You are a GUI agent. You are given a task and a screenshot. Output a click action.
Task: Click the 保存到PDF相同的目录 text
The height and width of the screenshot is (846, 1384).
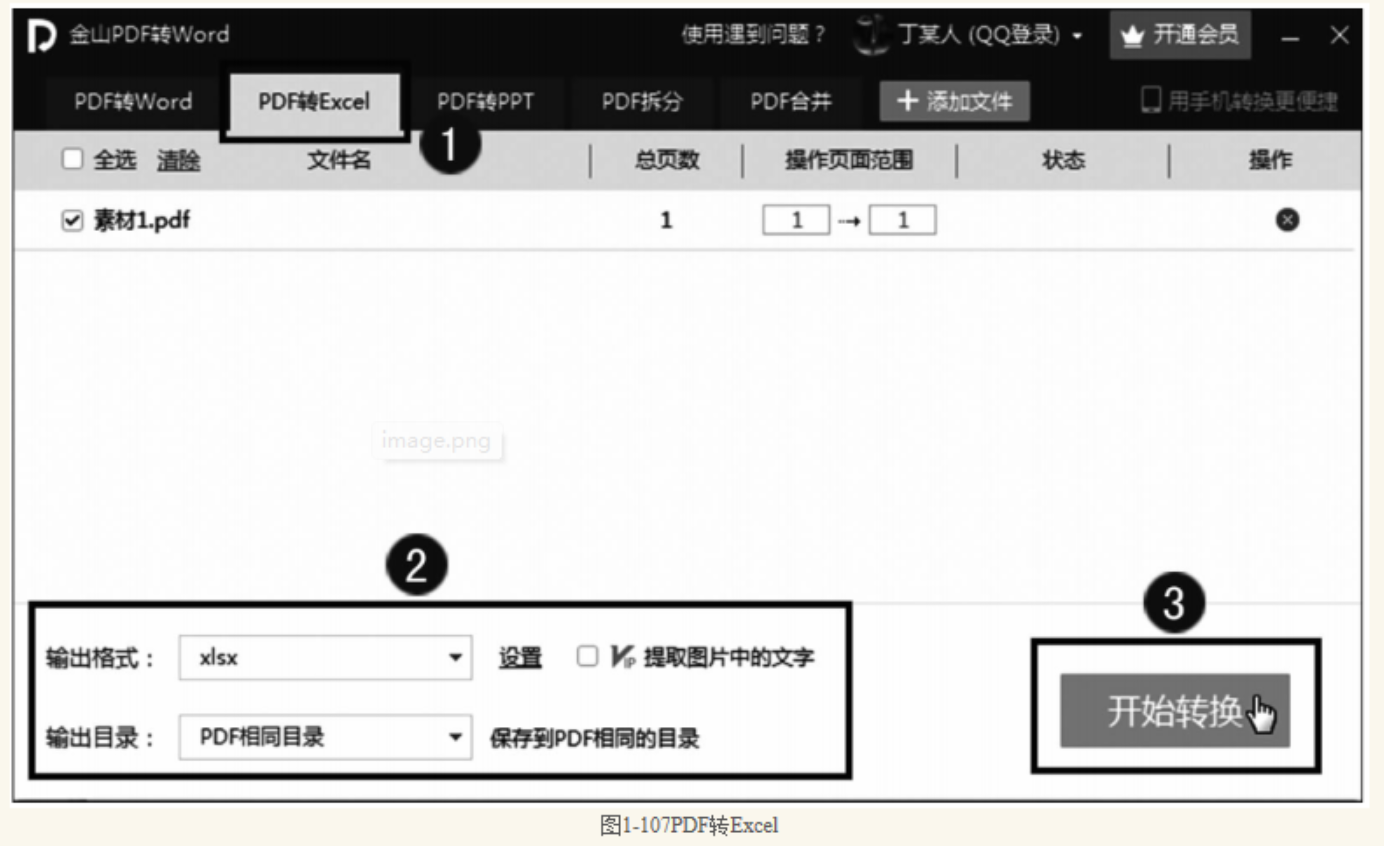coord(594,739)
